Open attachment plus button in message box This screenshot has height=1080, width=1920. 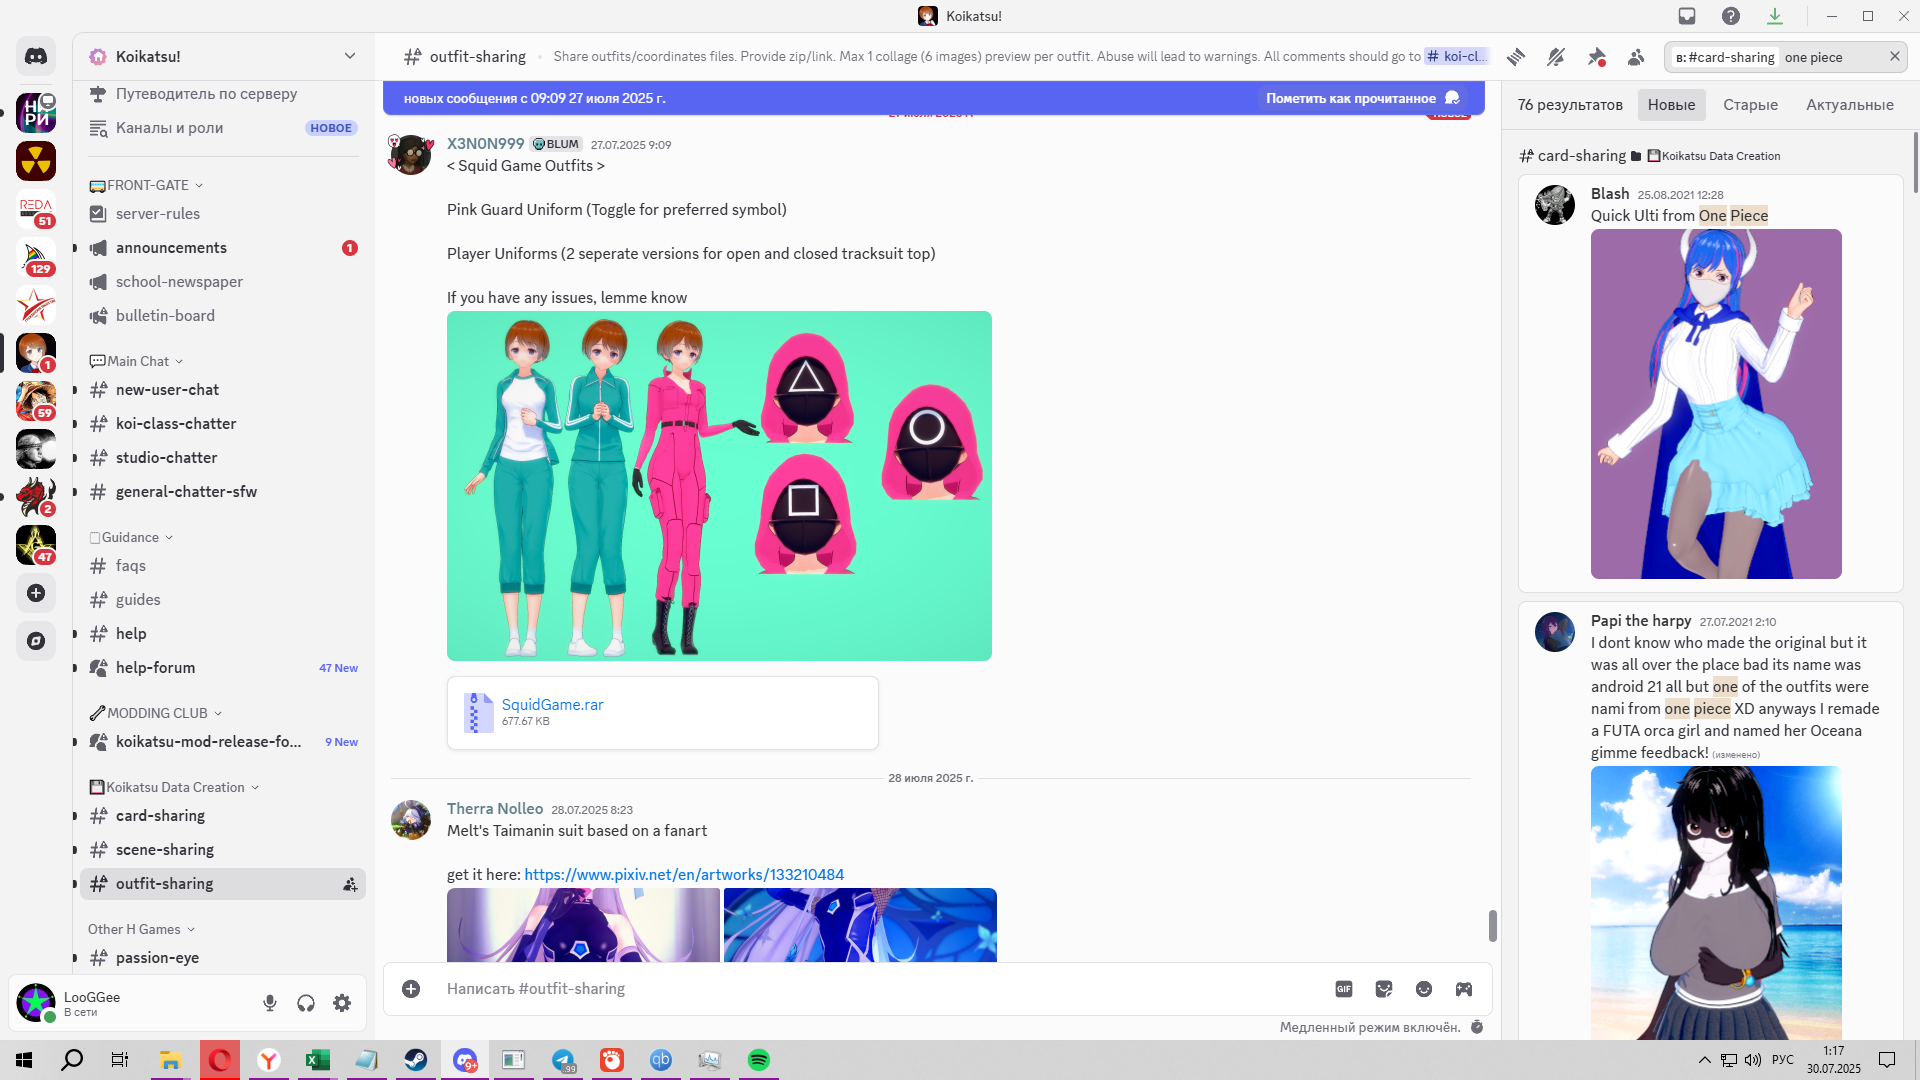pos(411,989)
